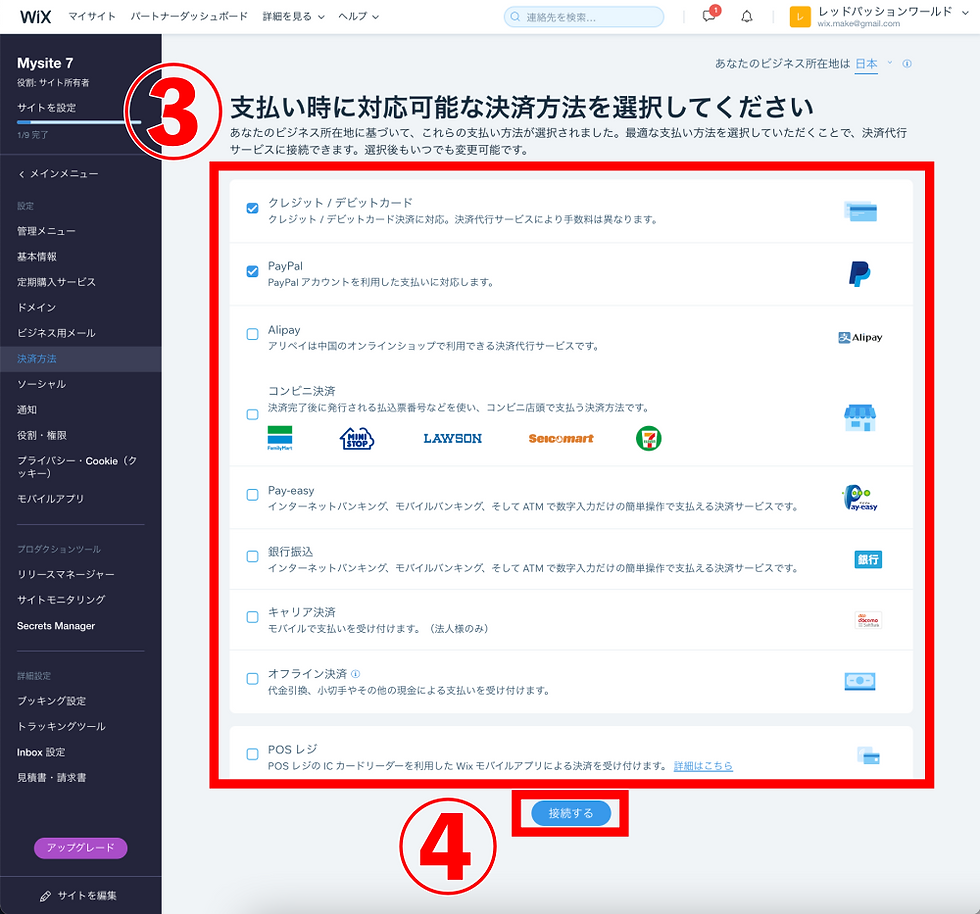Screen dimensions: 980x914
Task: Click the Seicomart logo
Action: click(x=561, y=438)
